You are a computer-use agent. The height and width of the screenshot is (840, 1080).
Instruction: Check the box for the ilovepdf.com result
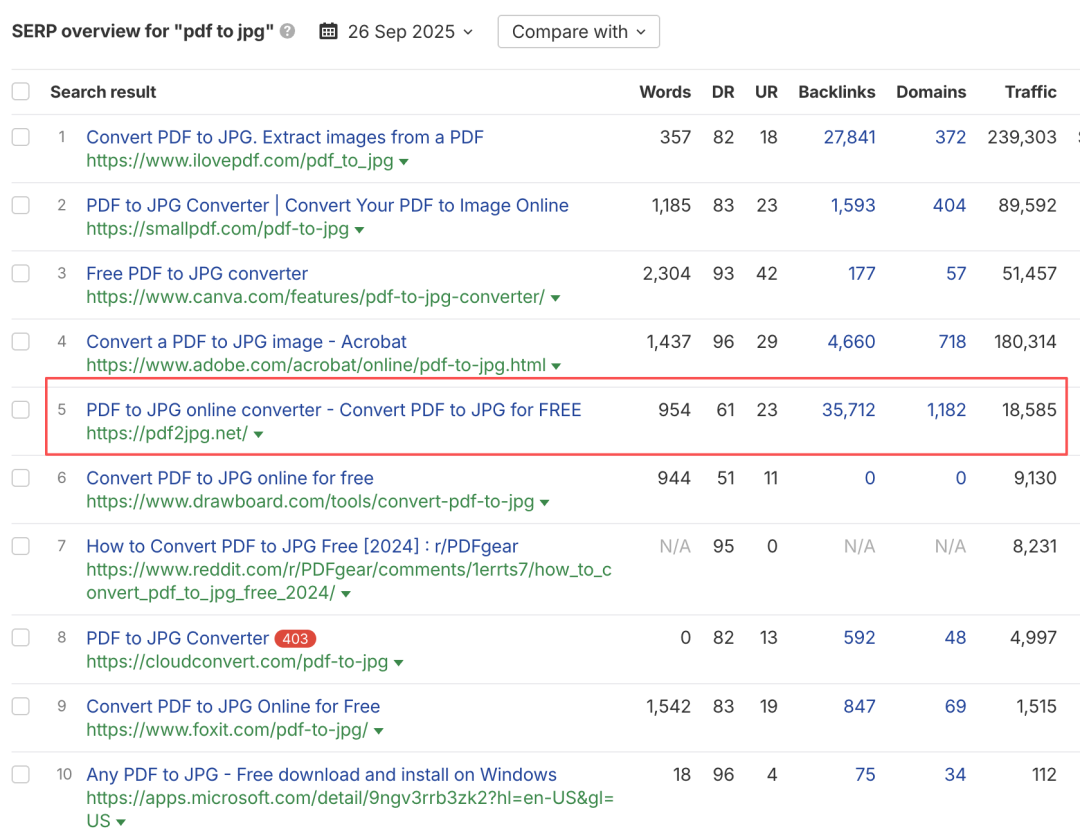pos(21,136)
